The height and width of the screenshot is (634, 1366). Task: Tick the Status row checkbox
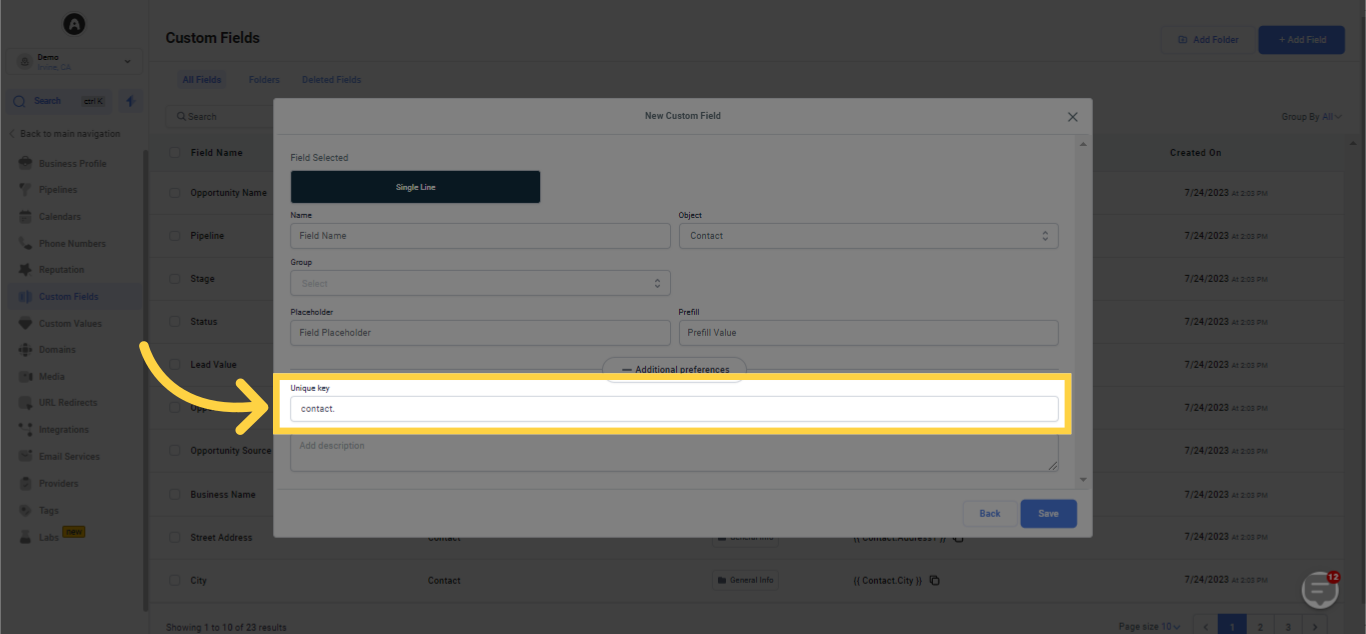[175, 322]
